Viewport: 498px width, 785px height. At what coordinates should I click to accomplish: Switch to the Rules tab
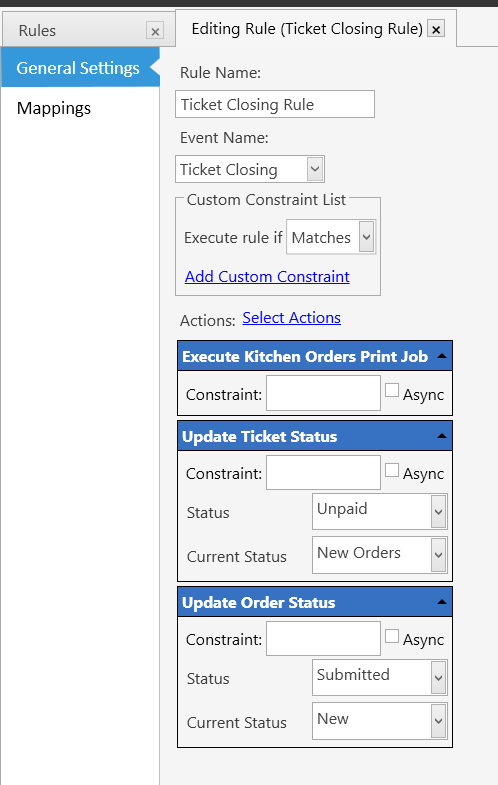pyautogui.click(x=38, y=31)
